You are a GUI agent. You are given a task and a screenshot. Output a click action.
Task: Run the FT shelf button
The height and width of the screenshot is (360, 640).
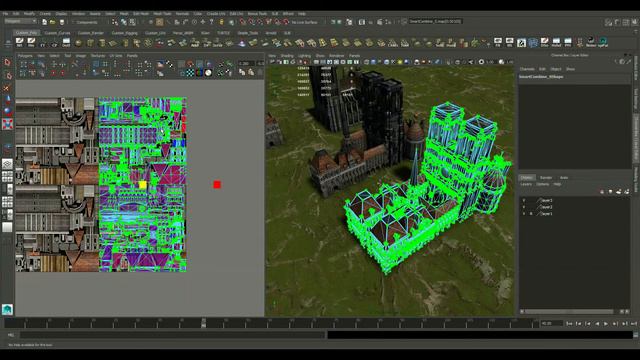click(42, 42)
